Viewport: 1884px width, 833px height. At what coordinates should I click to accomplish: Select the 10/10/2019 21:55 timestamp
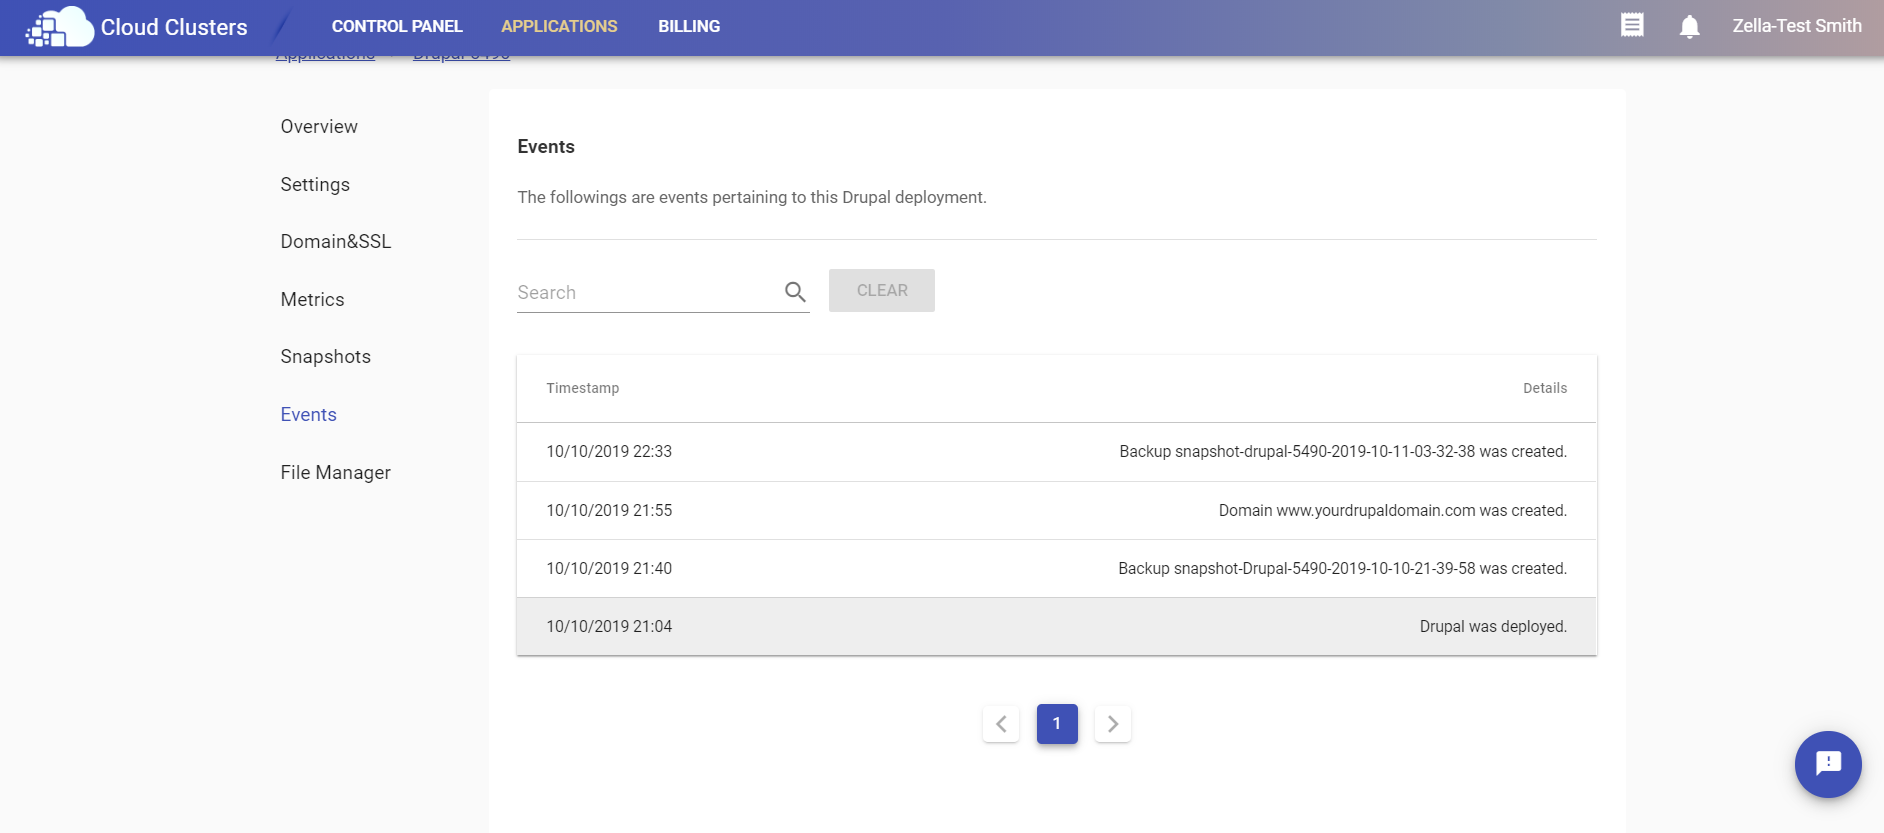(x=609, y=511)
